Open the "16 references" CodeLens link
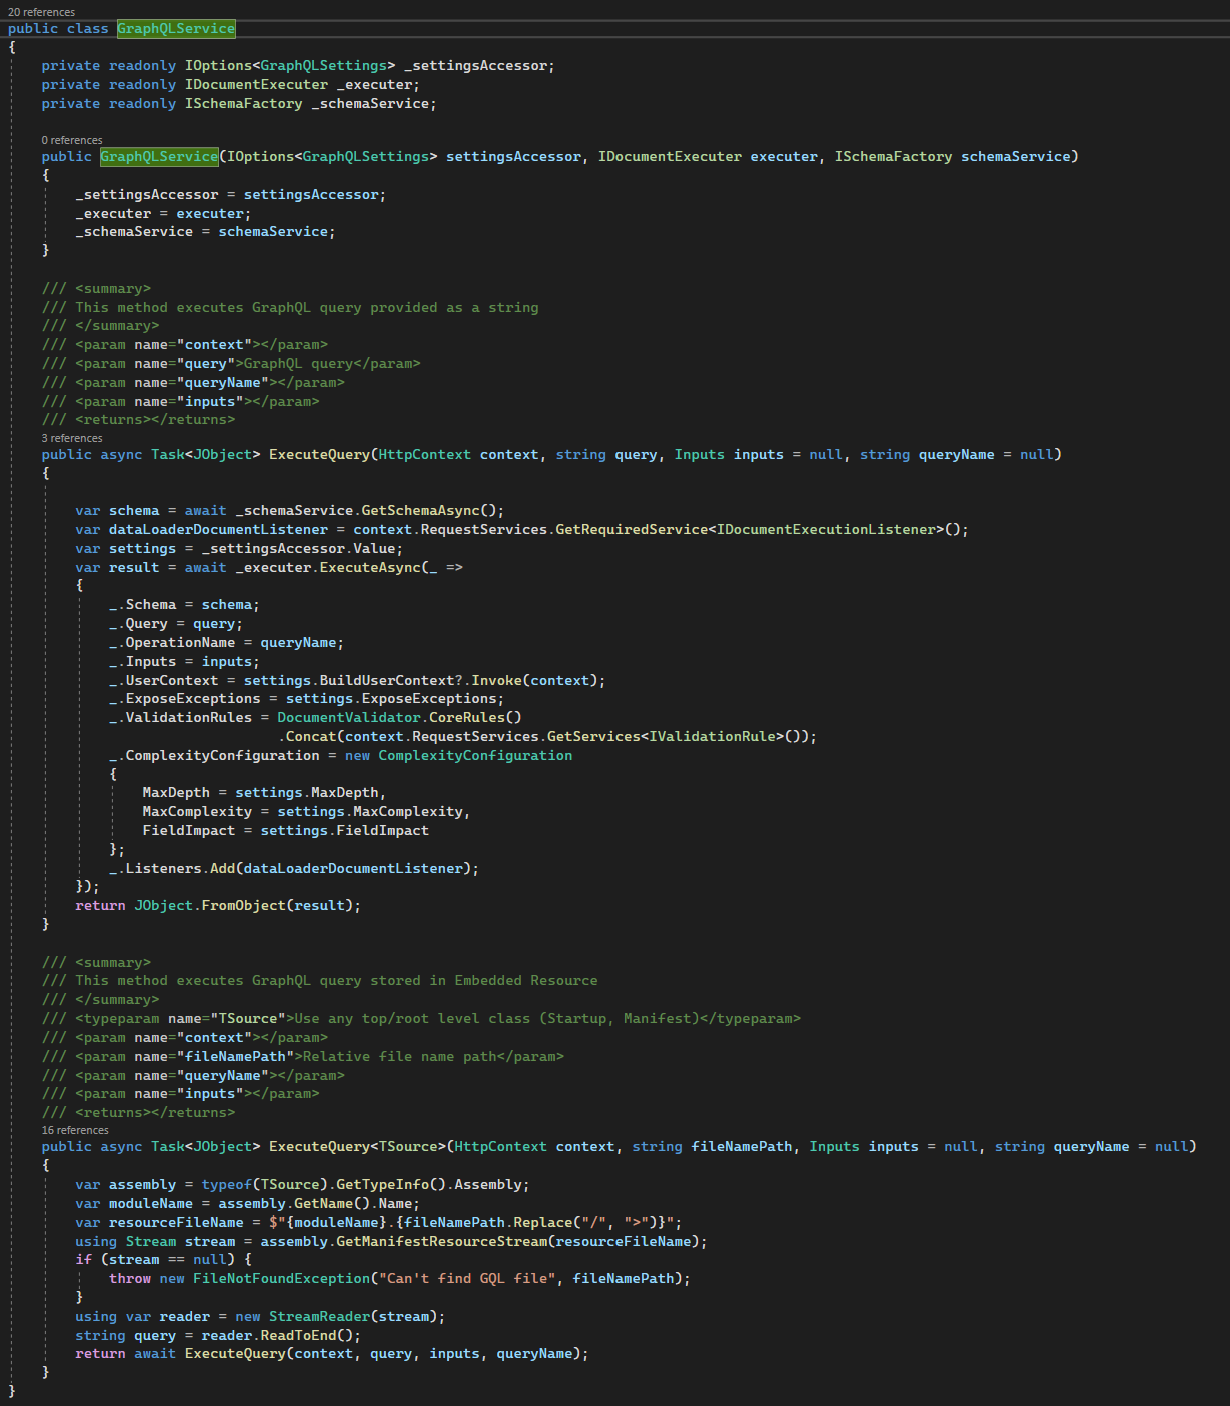The image size is (1230, 1406). [x=75, y=1130]
